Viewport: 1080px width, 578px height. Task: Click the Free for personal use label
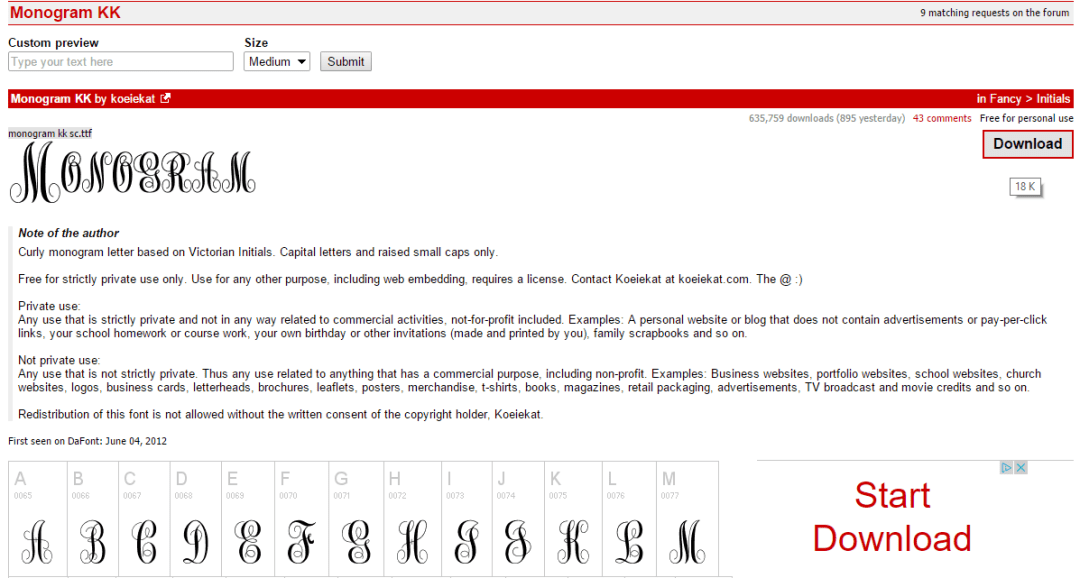coord(1026,118)
